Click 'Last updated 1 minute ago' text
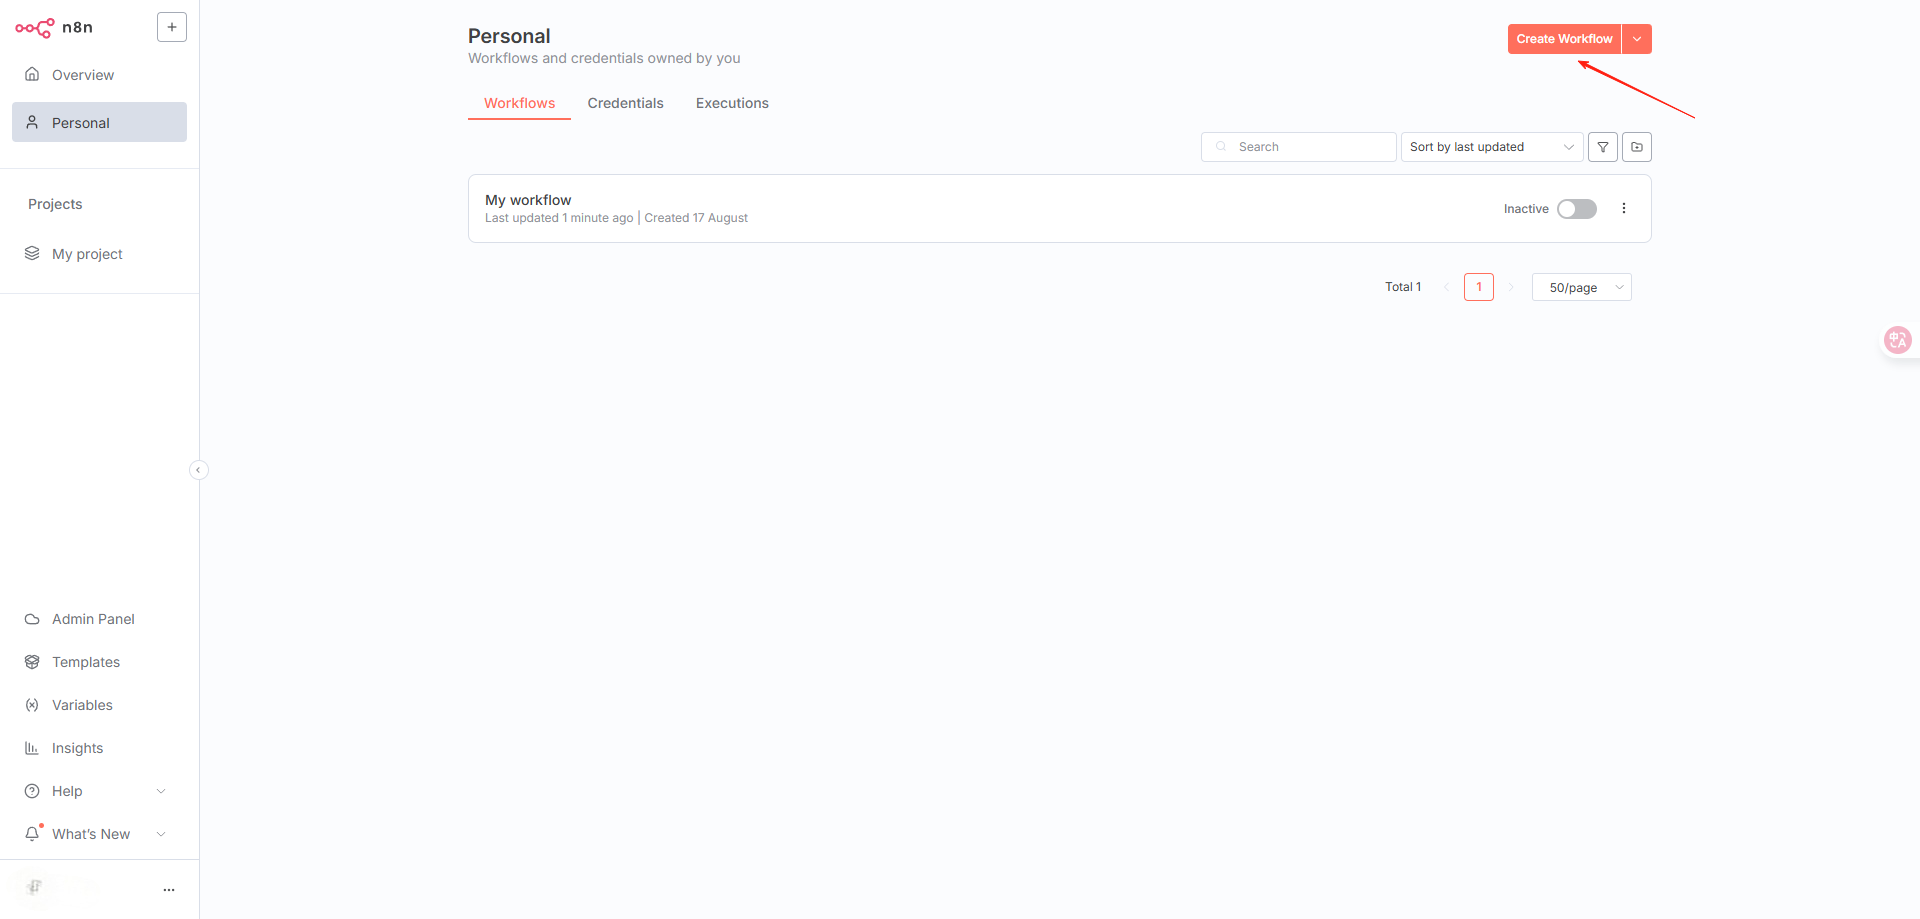This screenshot has width=1920, height=919. (559, 218)
